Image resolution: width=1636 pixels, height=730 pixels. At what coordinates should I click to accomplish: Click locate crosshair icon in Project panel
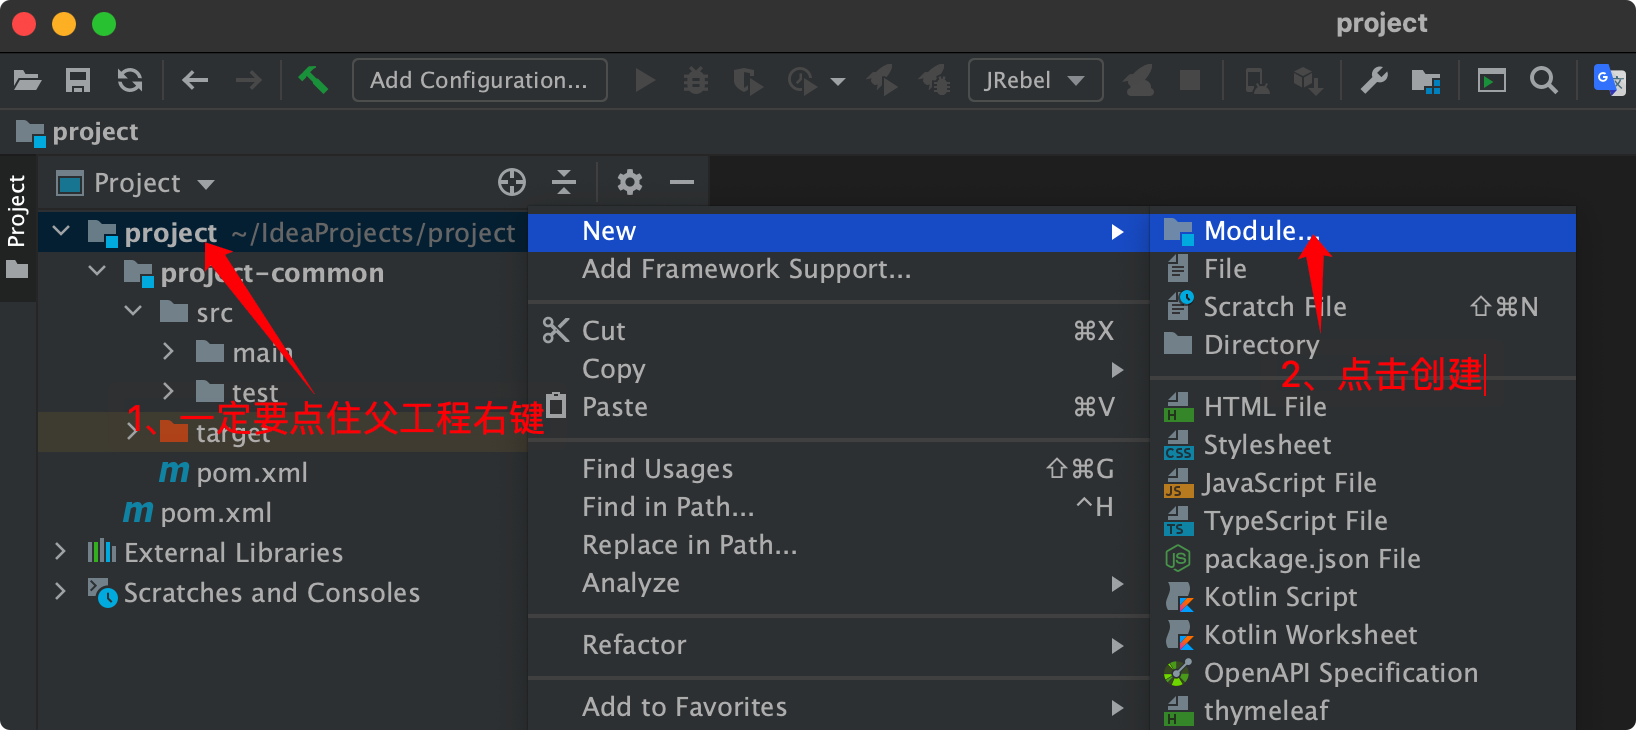pyautogui.click(x=512, y=182)
